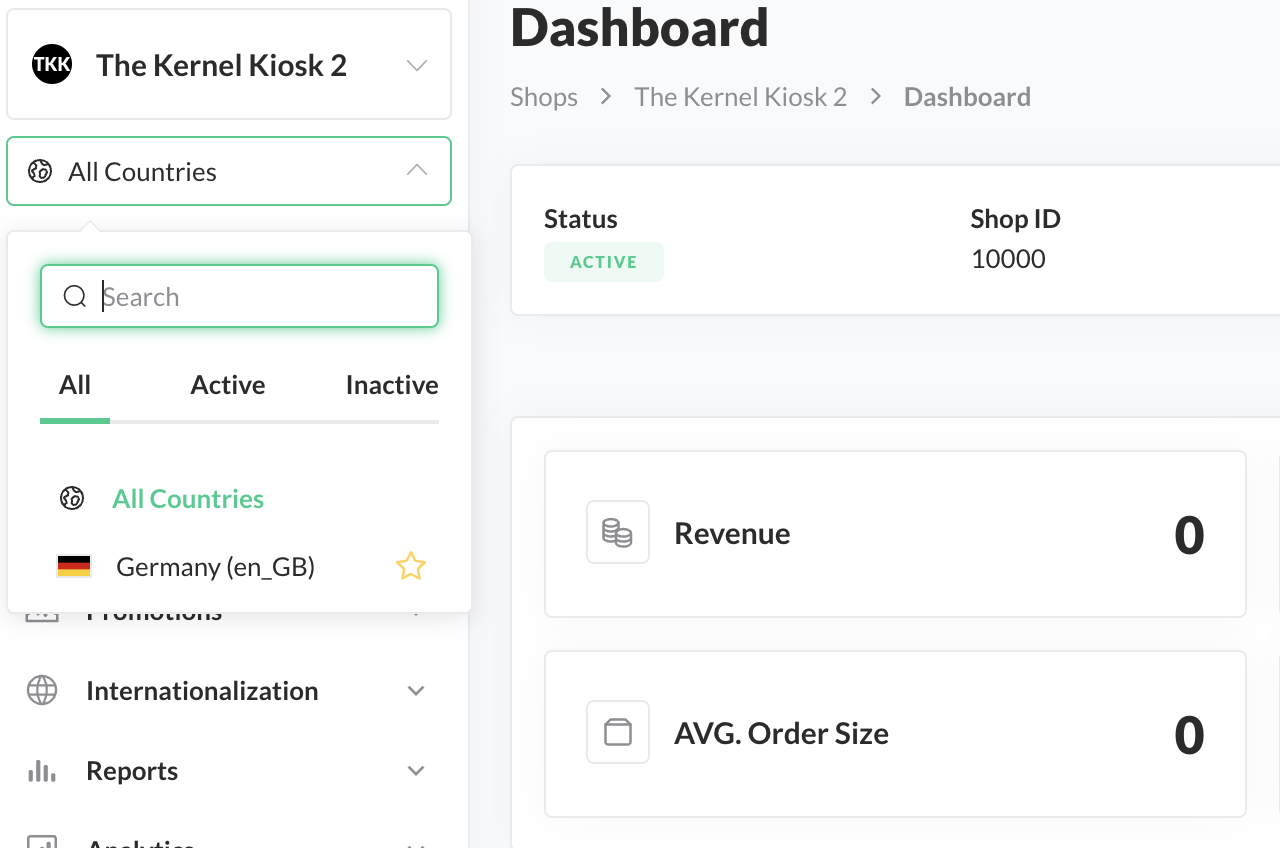Expand the Internationalization menu section

(x=417, y=691)
